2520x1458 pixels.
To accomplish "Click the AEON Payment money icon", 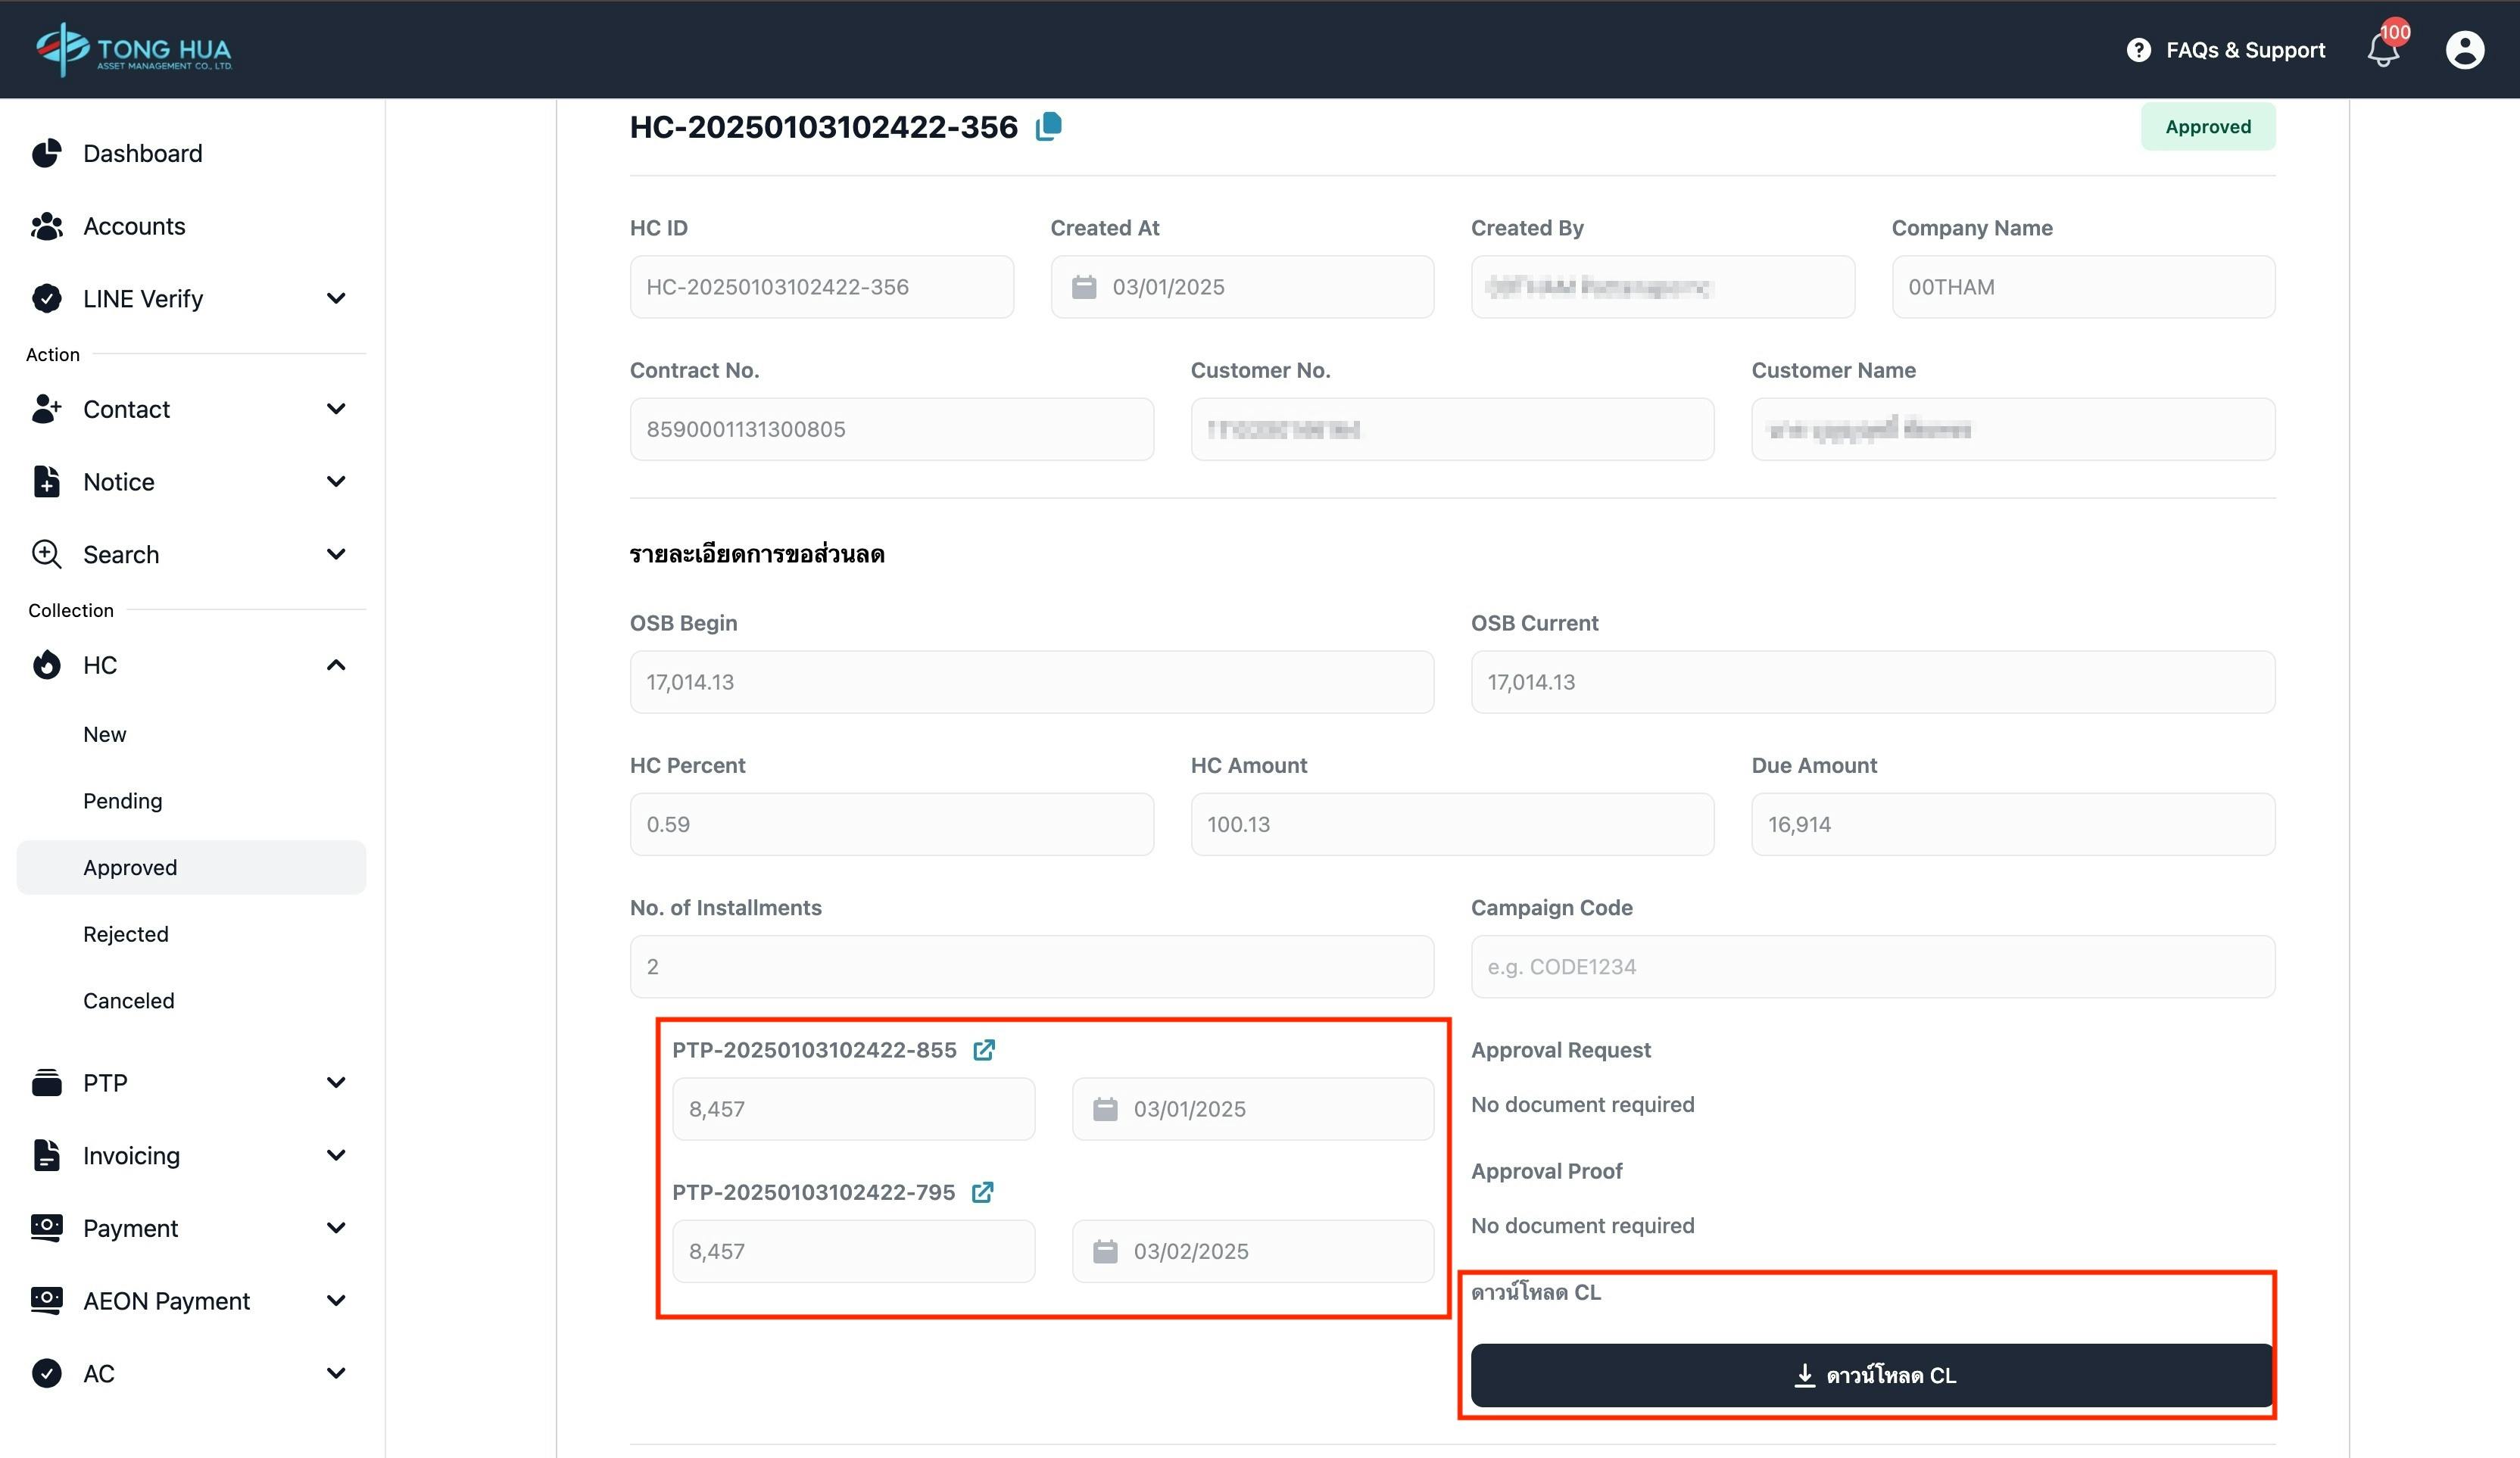I will 46,1300.
